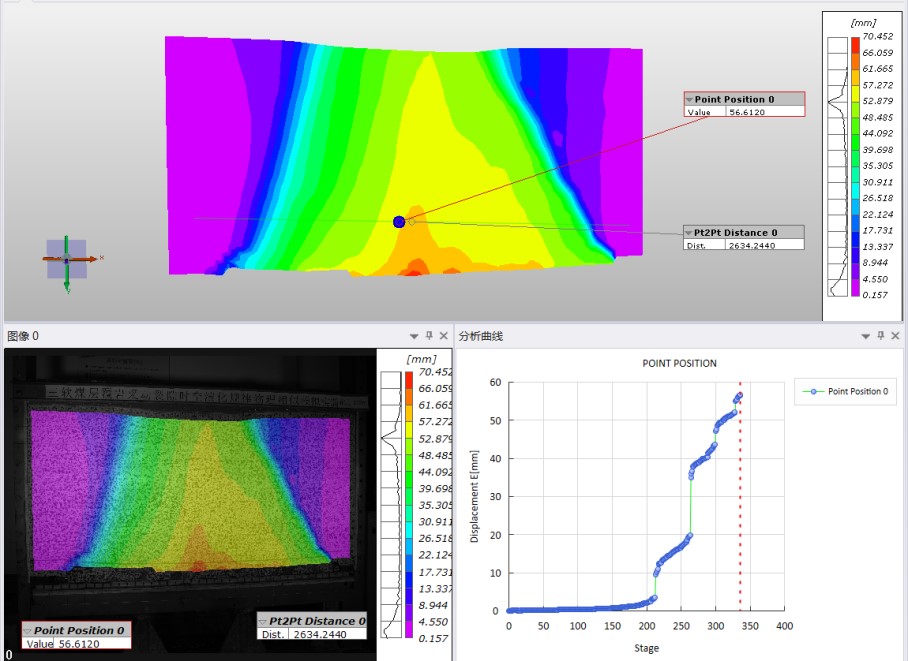Collapse Pt2Pt Distance 0 label in the image panel

tap(264, 621)
